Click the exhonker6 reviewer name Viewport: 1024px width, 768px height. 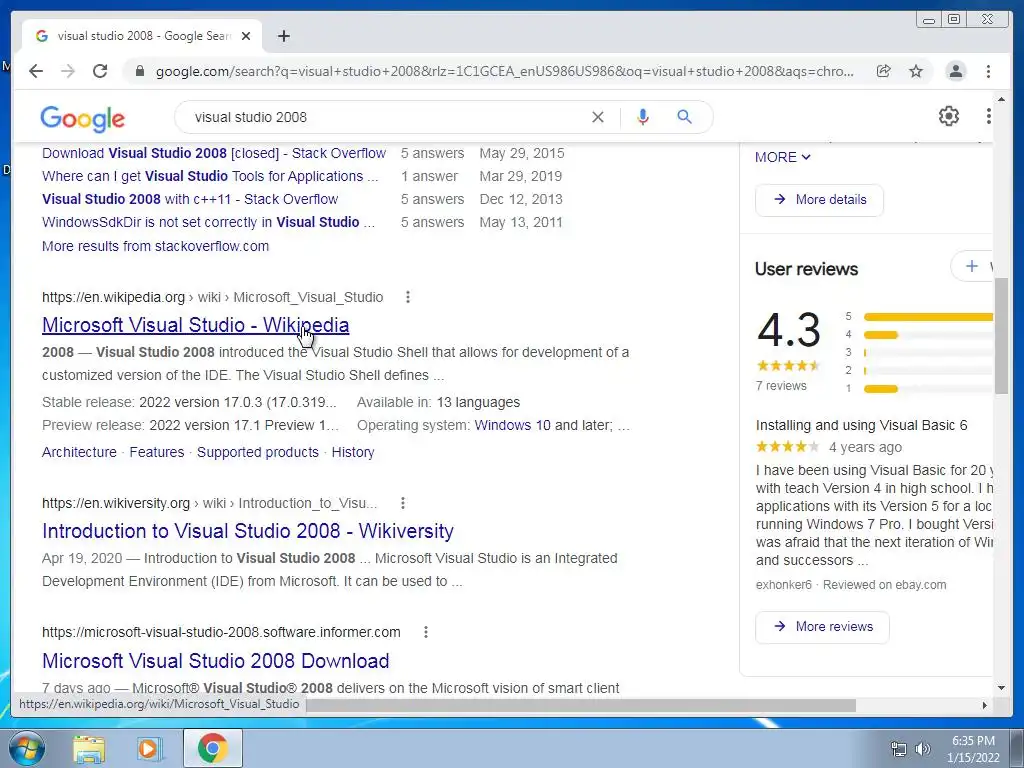click(784, 585)
